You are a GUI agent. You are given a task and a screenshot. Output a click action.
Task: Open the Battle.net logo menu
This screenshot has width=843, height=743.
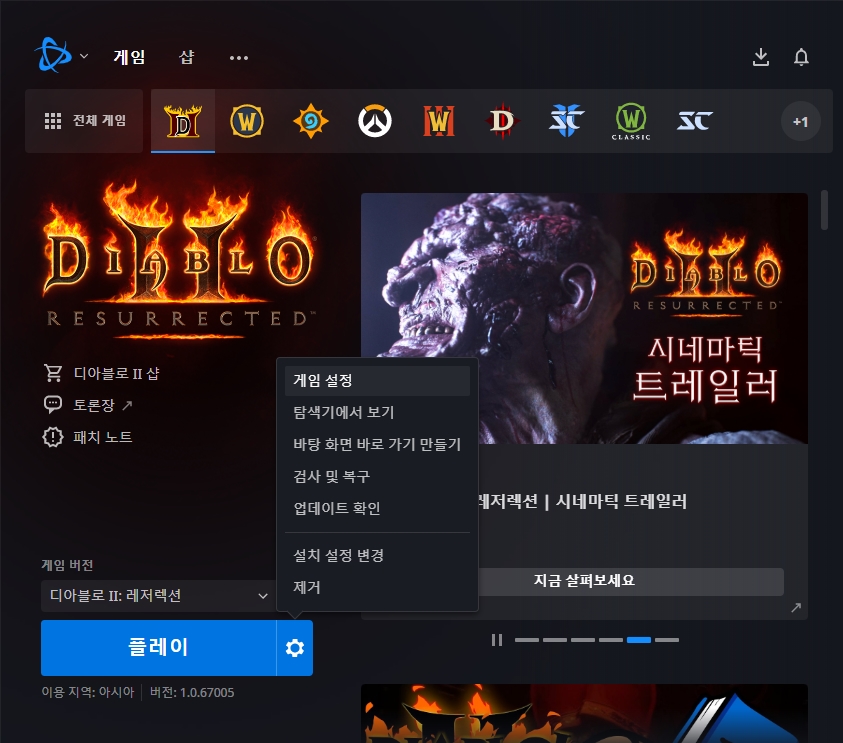pyautogui.click(x=53, y=55)
